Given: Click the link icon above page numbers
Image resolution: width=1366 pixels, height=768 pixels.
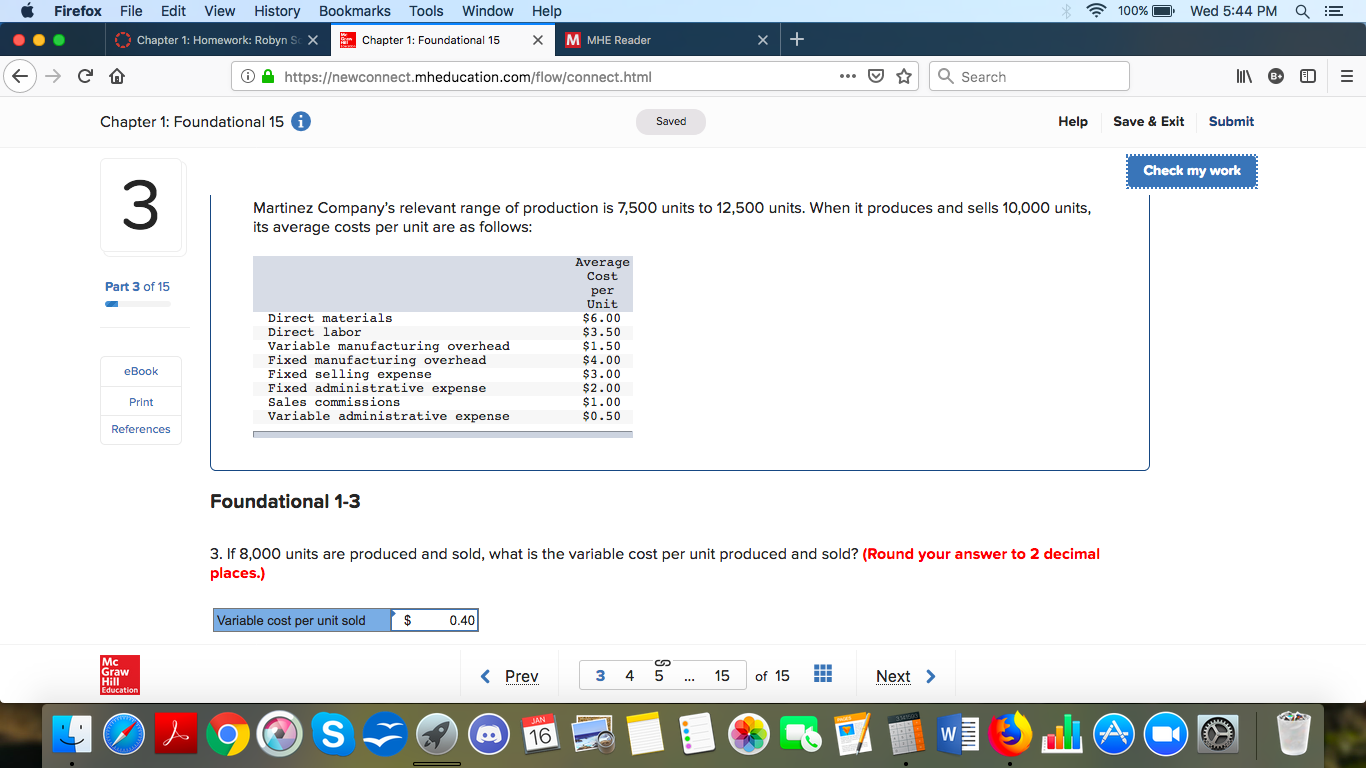Looking at the screenshot, I should [x=660, y=662].
